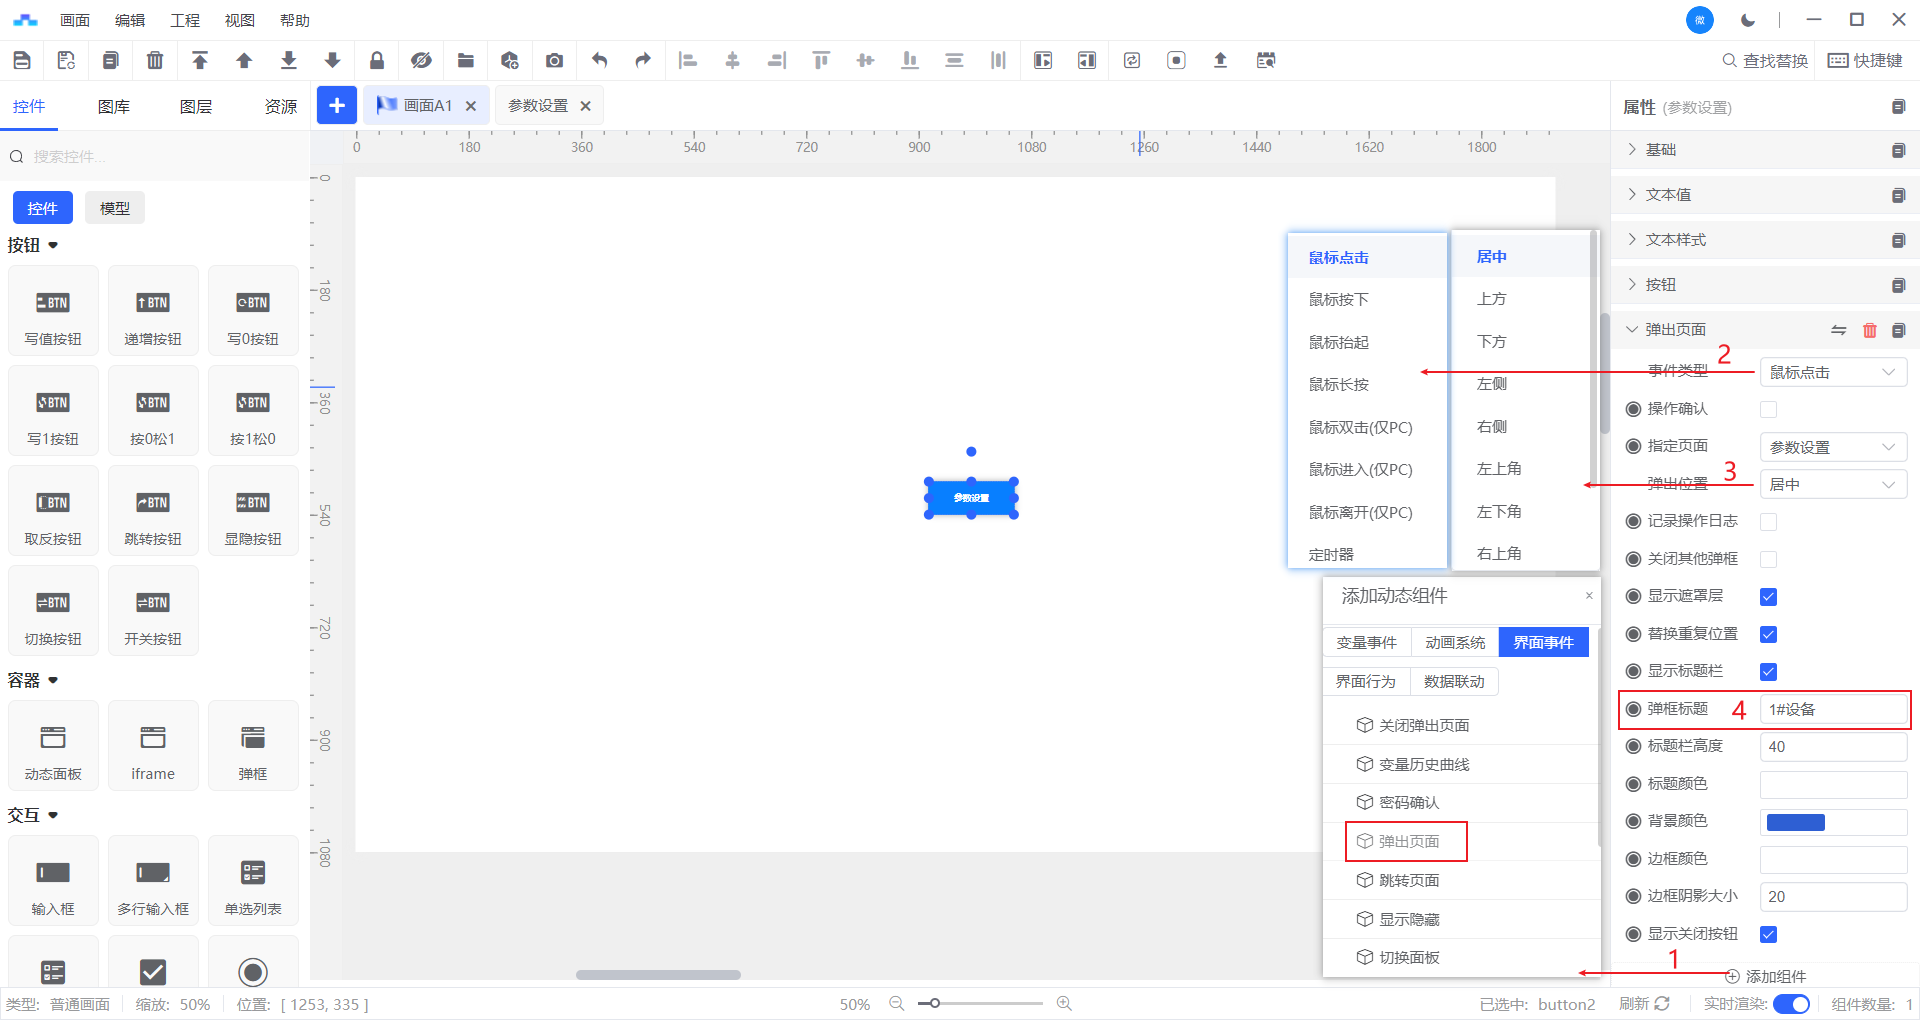Open the 事件类型 dropdown
Screen dimensions: 1920x1020
(1832, 372)
